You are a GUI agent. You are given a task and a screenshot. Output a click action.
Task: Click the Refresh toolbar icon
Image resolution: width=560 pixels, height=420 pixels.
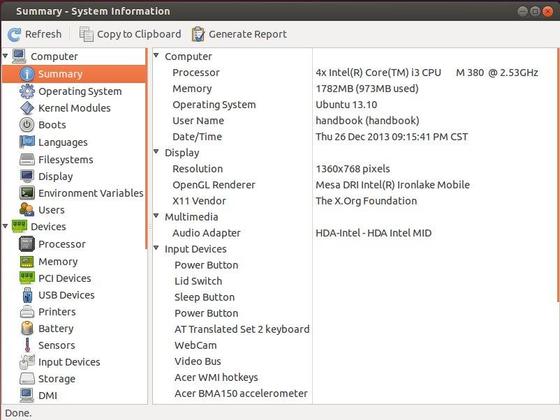[15, 35]
